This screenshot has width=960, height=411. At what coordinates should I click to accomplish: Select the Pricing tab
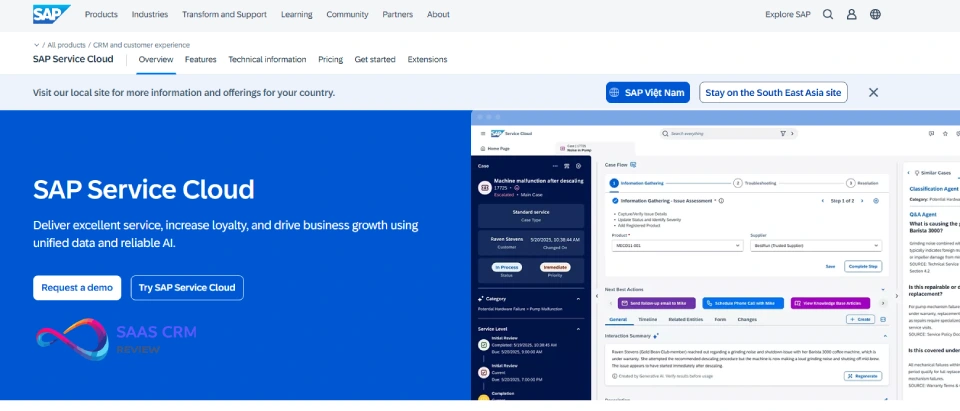pos(330,60)
